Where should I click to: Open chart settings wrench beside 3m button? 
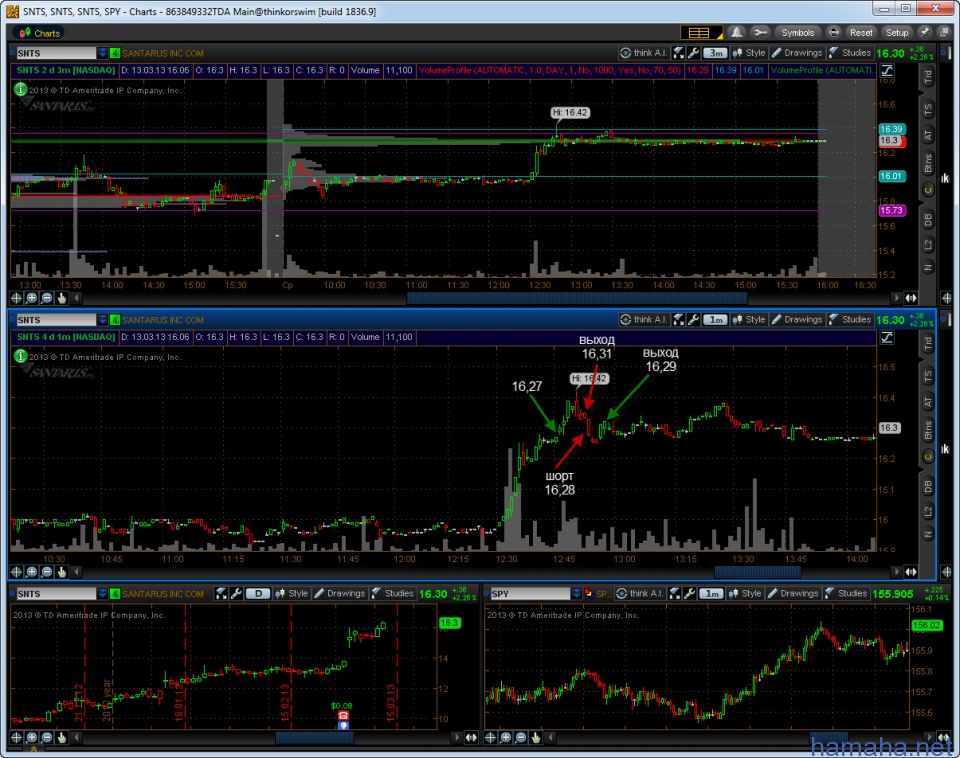click(x=693, y=53)
